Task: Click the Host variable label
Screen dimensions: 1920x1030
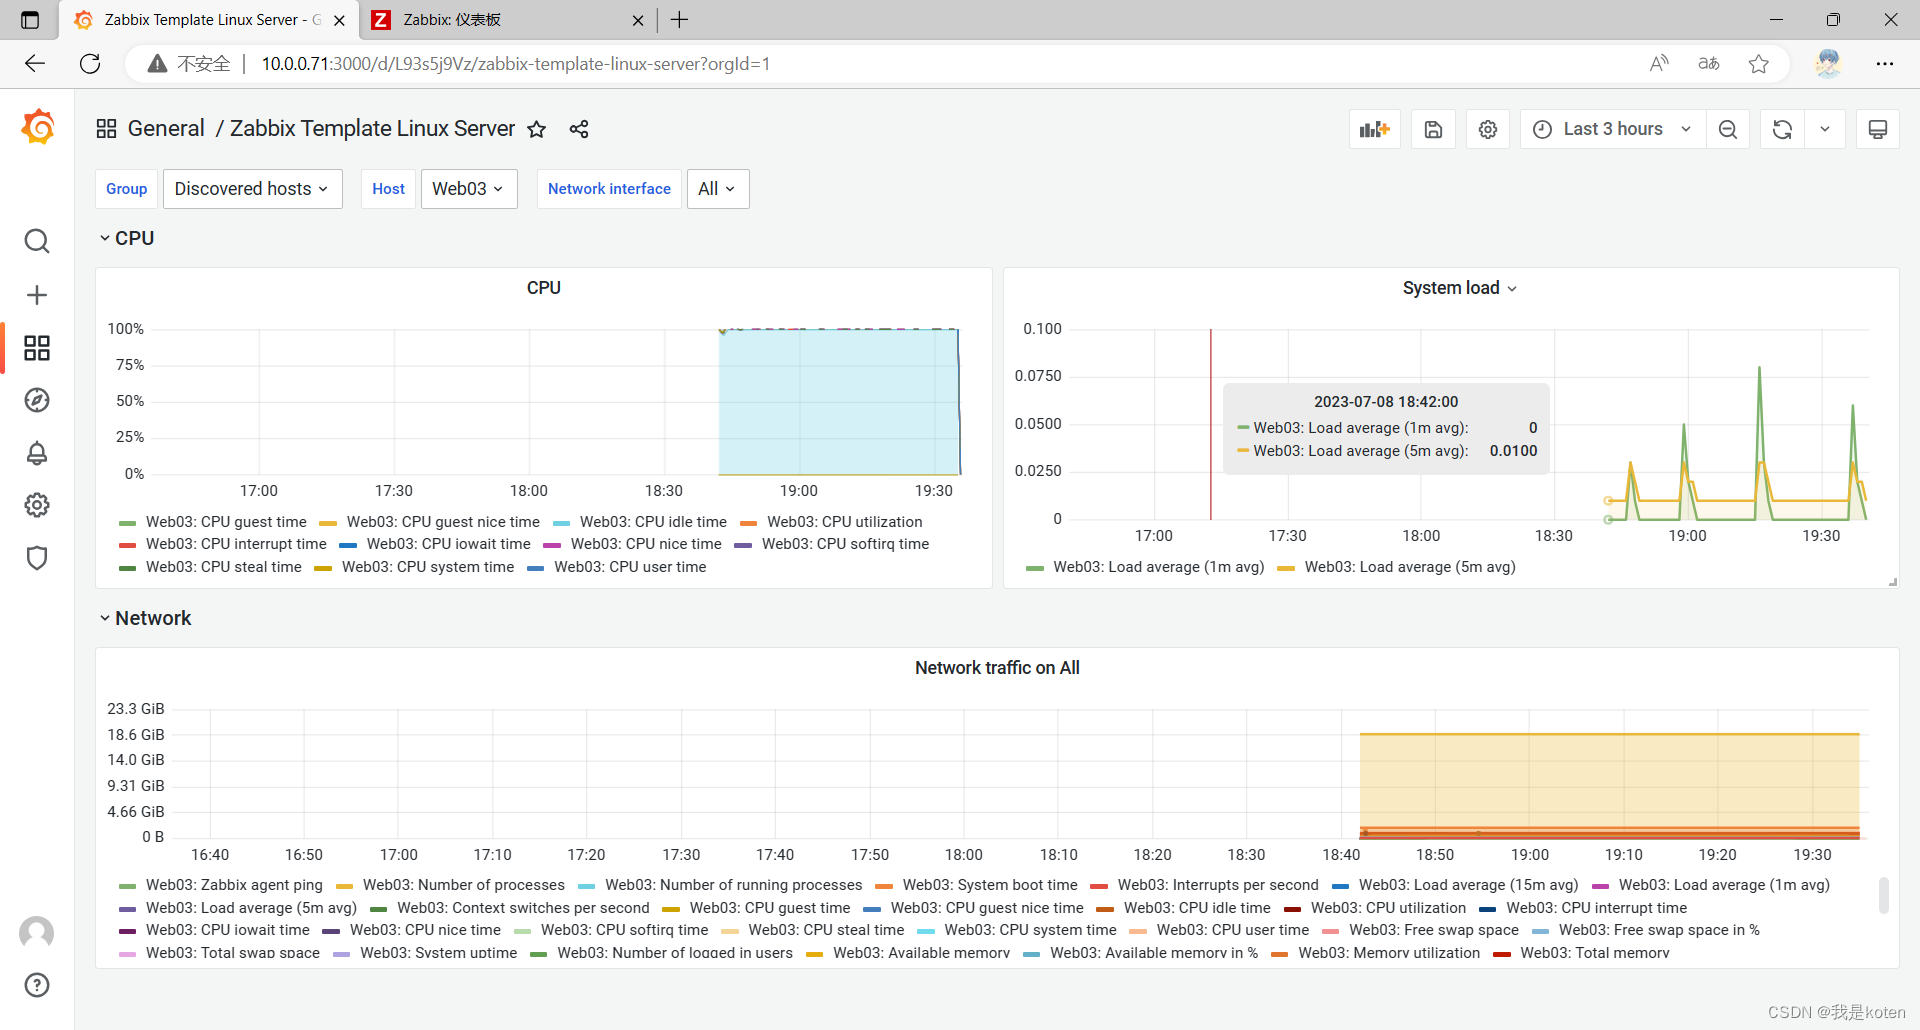Action: [388, 189]
